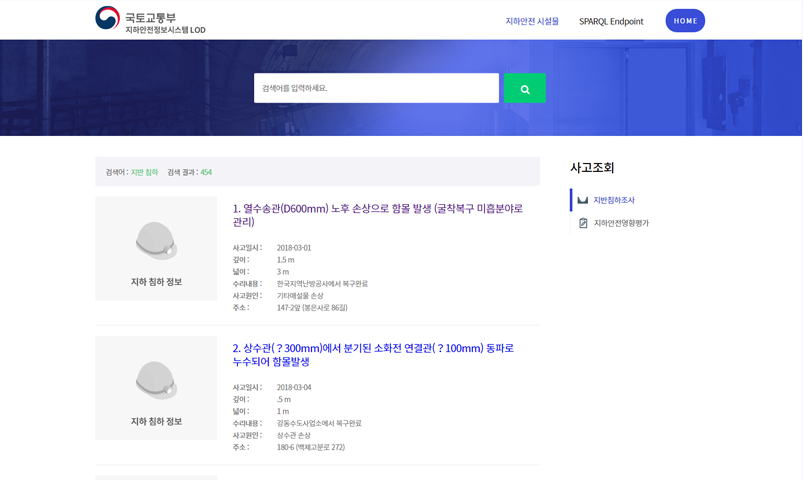Screen dimensions: 803x480
Task: Click 지하 침하 정보 label of result 2
Action: click(x=156, y=421)
